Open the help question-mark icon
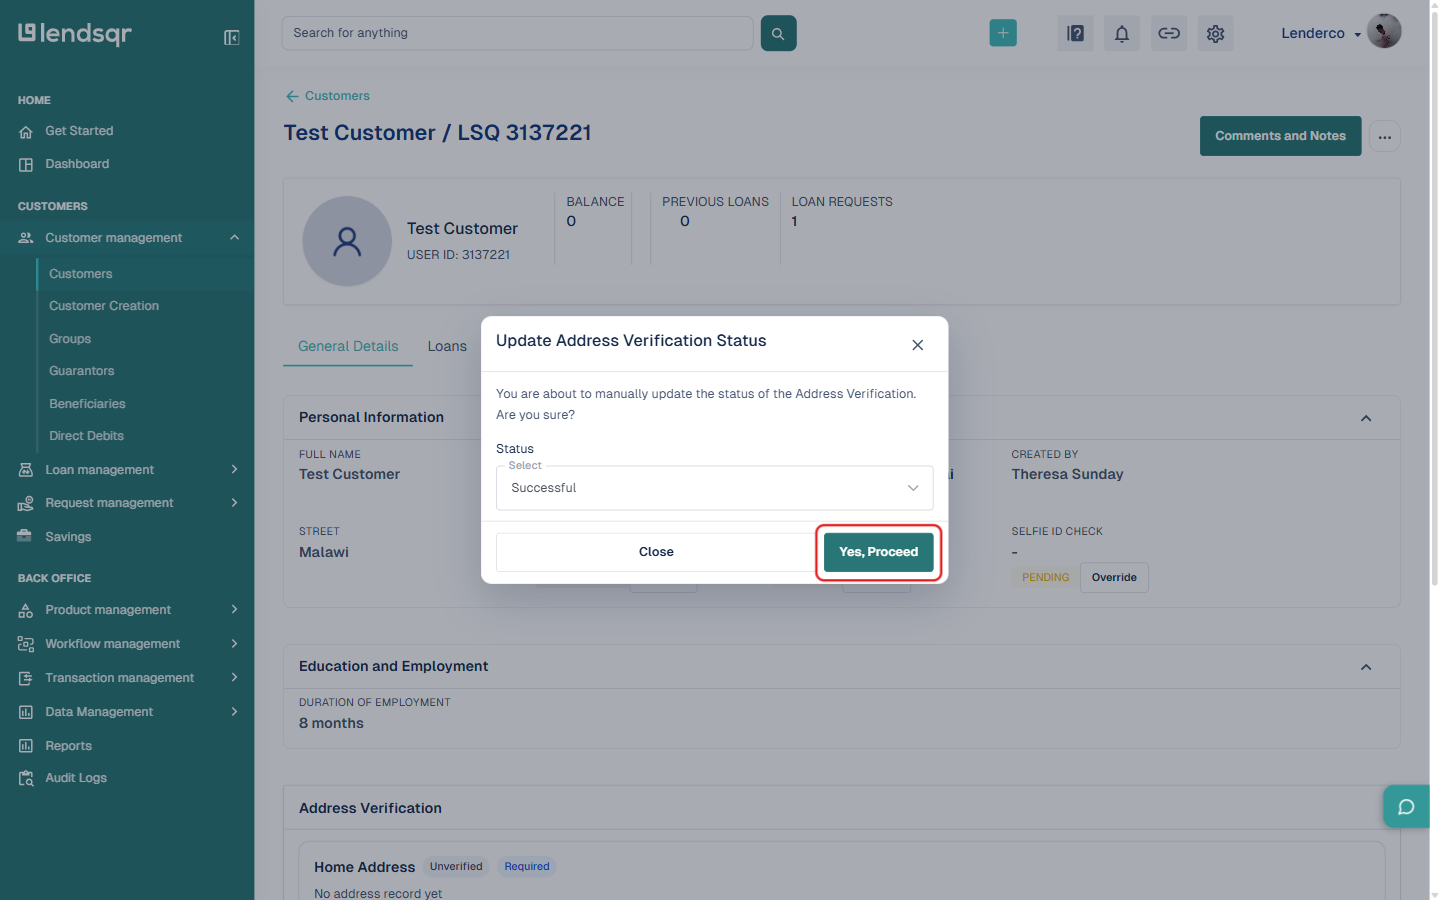 [x=1075, y=33]
